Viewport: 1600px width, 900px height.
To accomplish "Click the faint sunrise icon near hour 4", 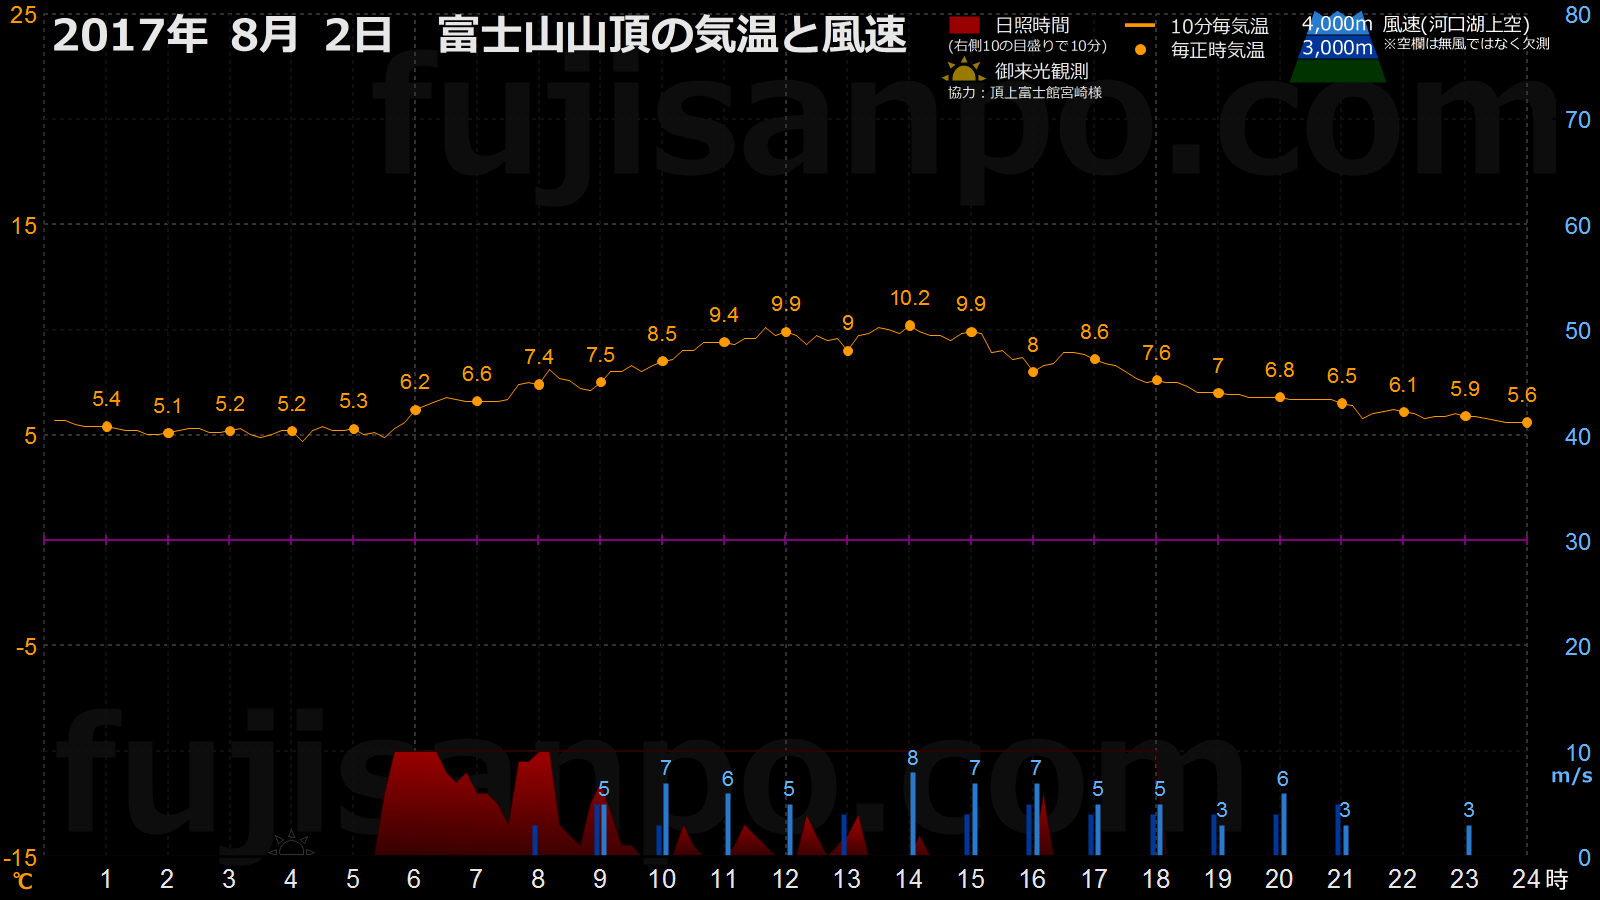I will tap(291, 844).
